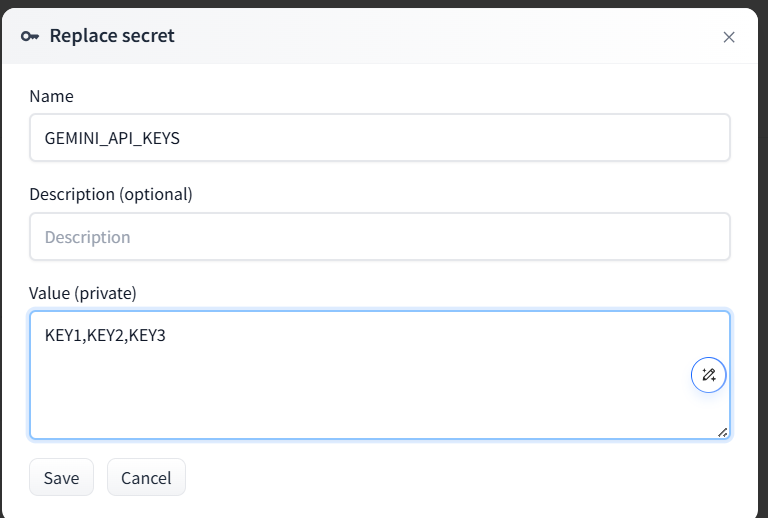Click the KEY1,KEY2,KEY3 text in Value field
This screenshot has width=768, height=518.
pyautogui.click(x=105, y=335)
